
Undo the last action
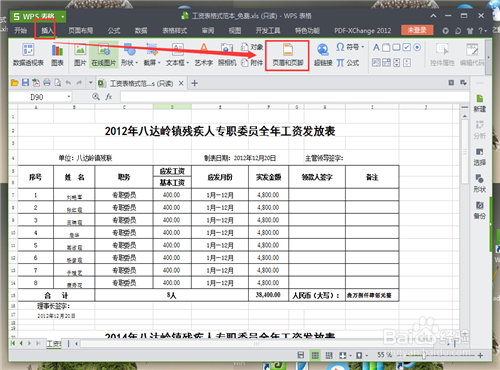click(x=68, y=83)
